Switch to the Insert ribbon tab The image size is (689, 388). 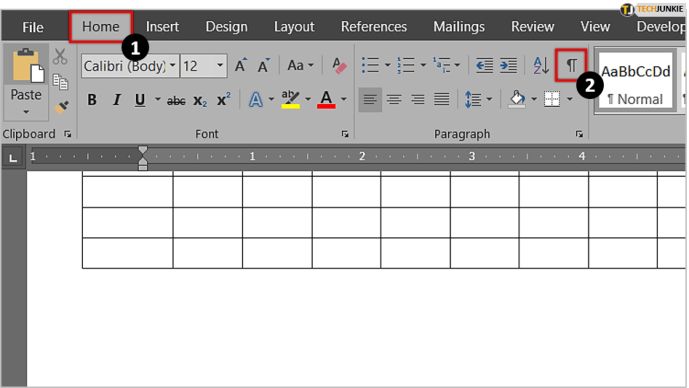[162, 27]
